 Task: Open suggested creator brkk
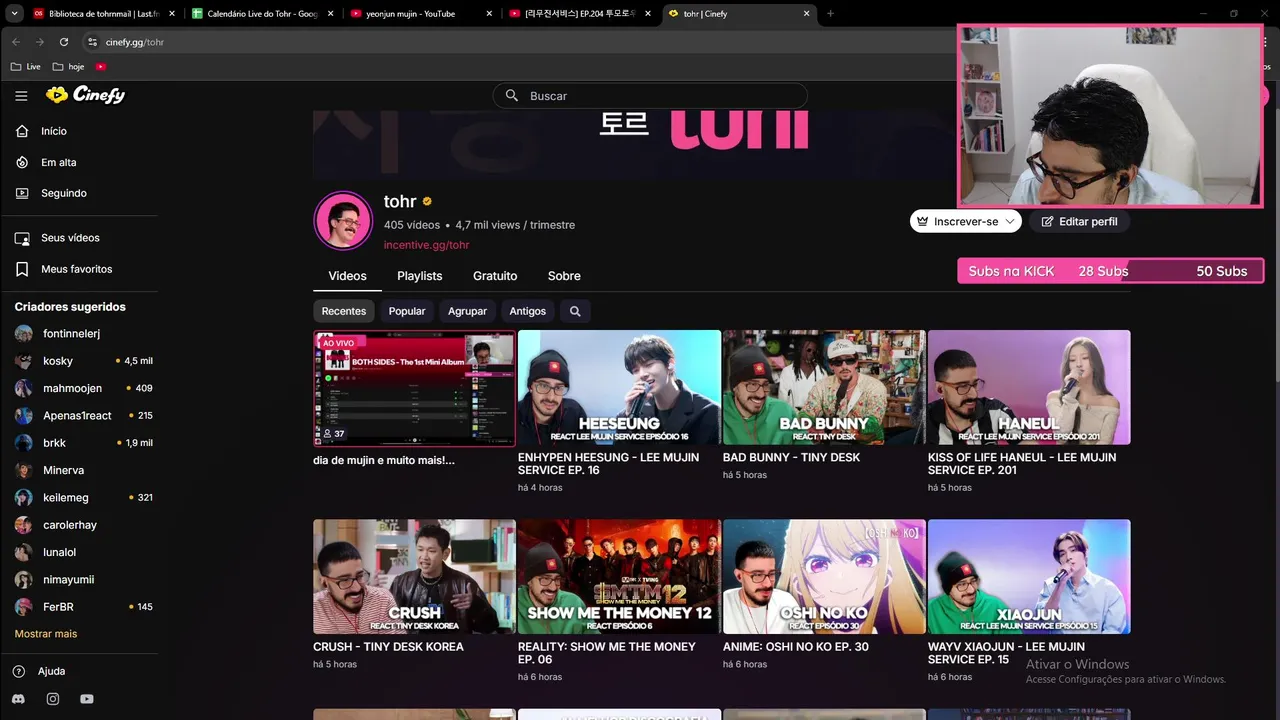point(54,443)
